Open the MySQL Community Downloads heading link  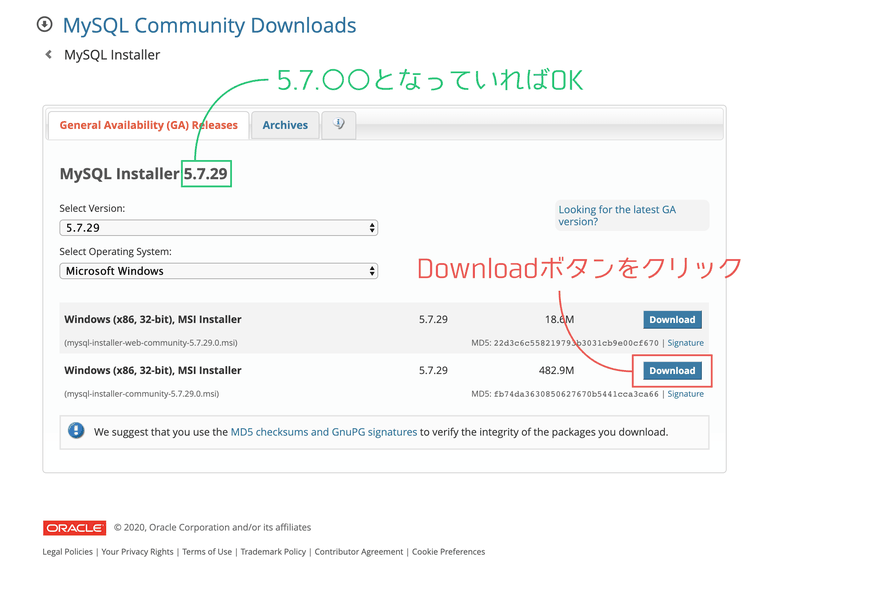[x=209, y=25]
